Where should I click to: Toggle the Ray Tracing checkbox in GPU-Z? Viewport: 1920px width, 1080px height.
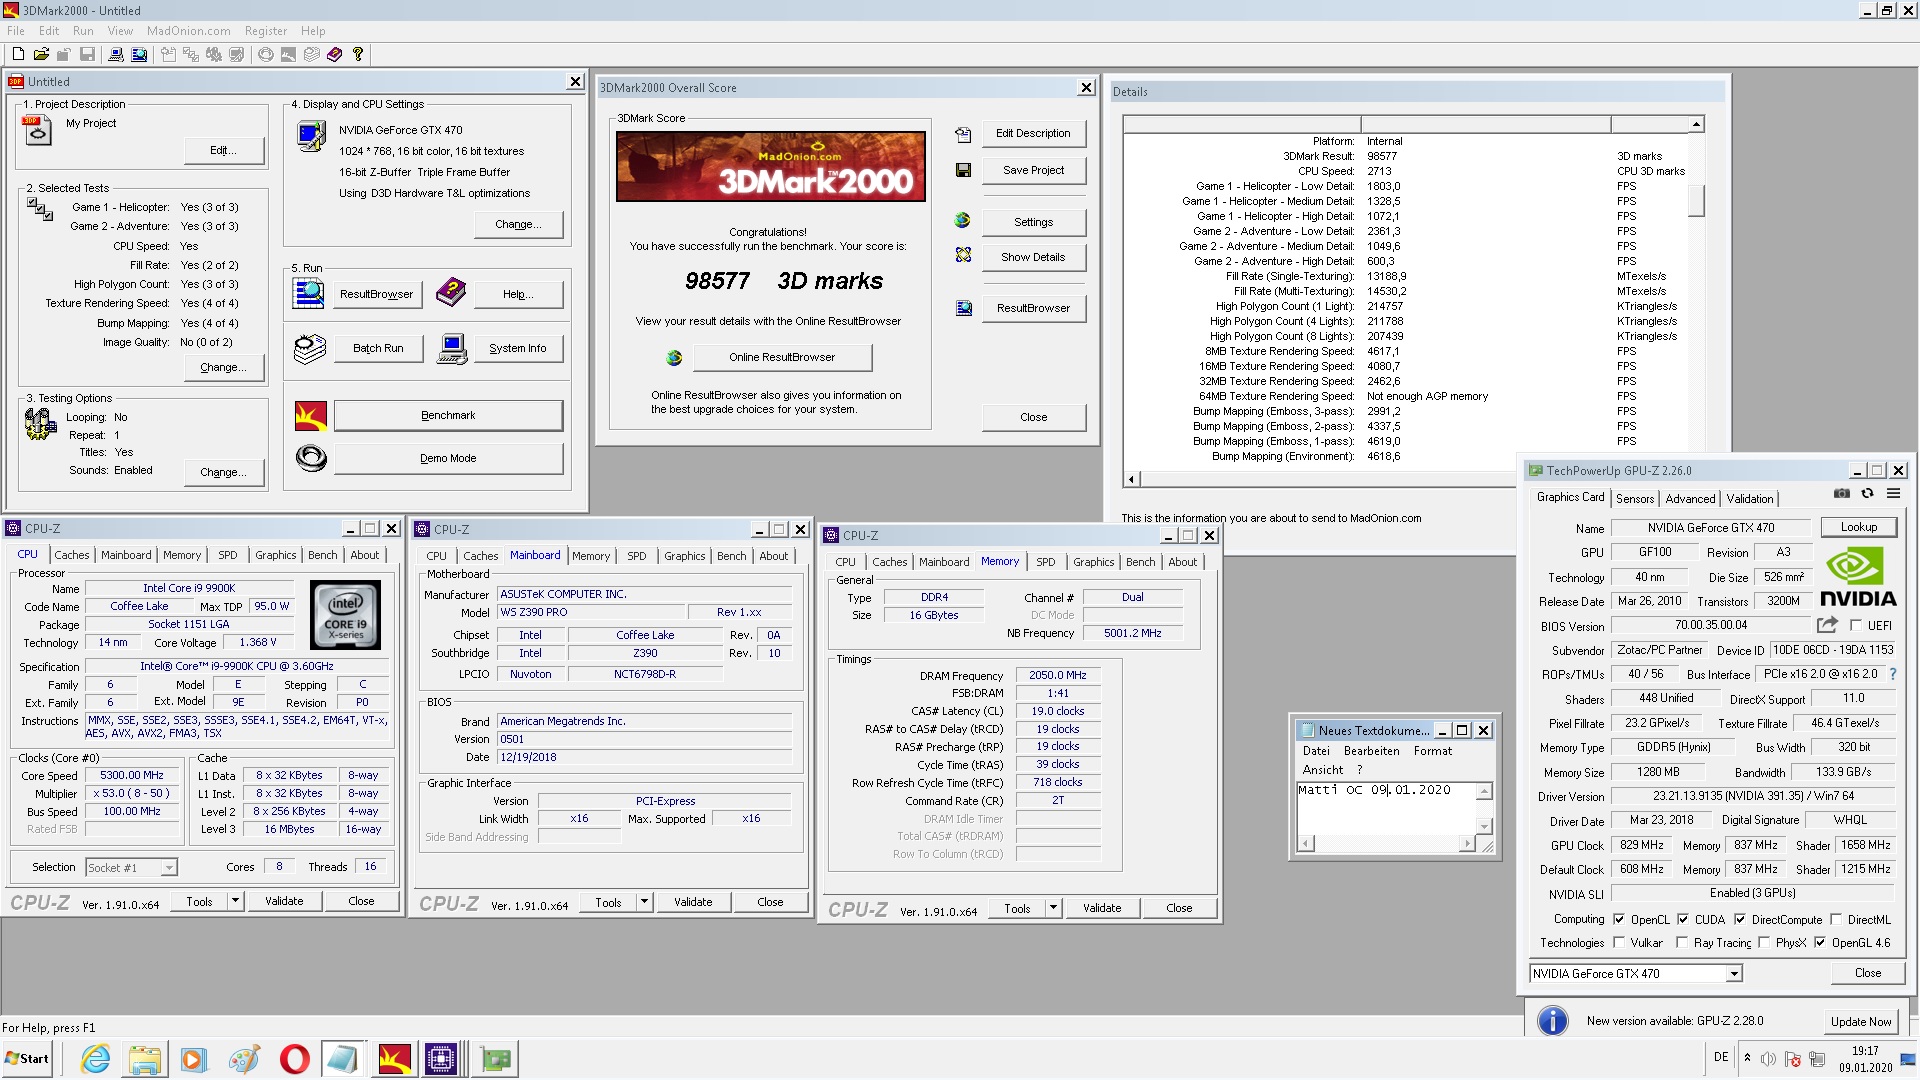[1682, 942]
